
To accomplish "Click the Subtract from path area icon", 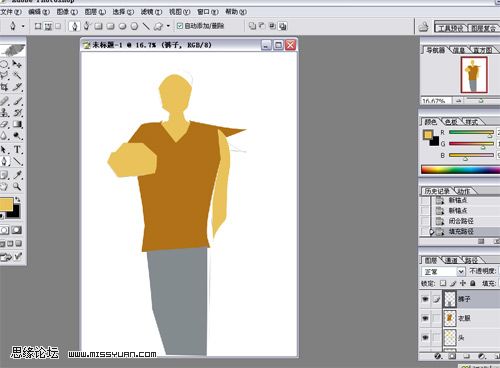I will (x=262, y=26).
